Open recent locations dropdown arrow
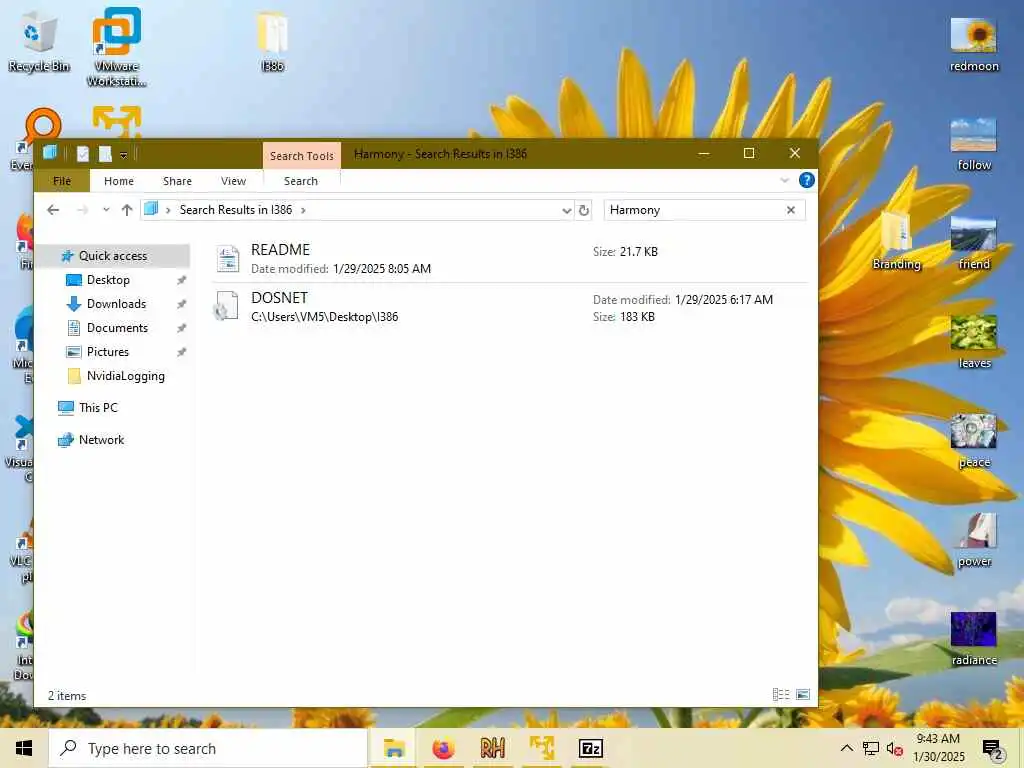Viewport: 1024px width, 768px height. click(106, 210)
